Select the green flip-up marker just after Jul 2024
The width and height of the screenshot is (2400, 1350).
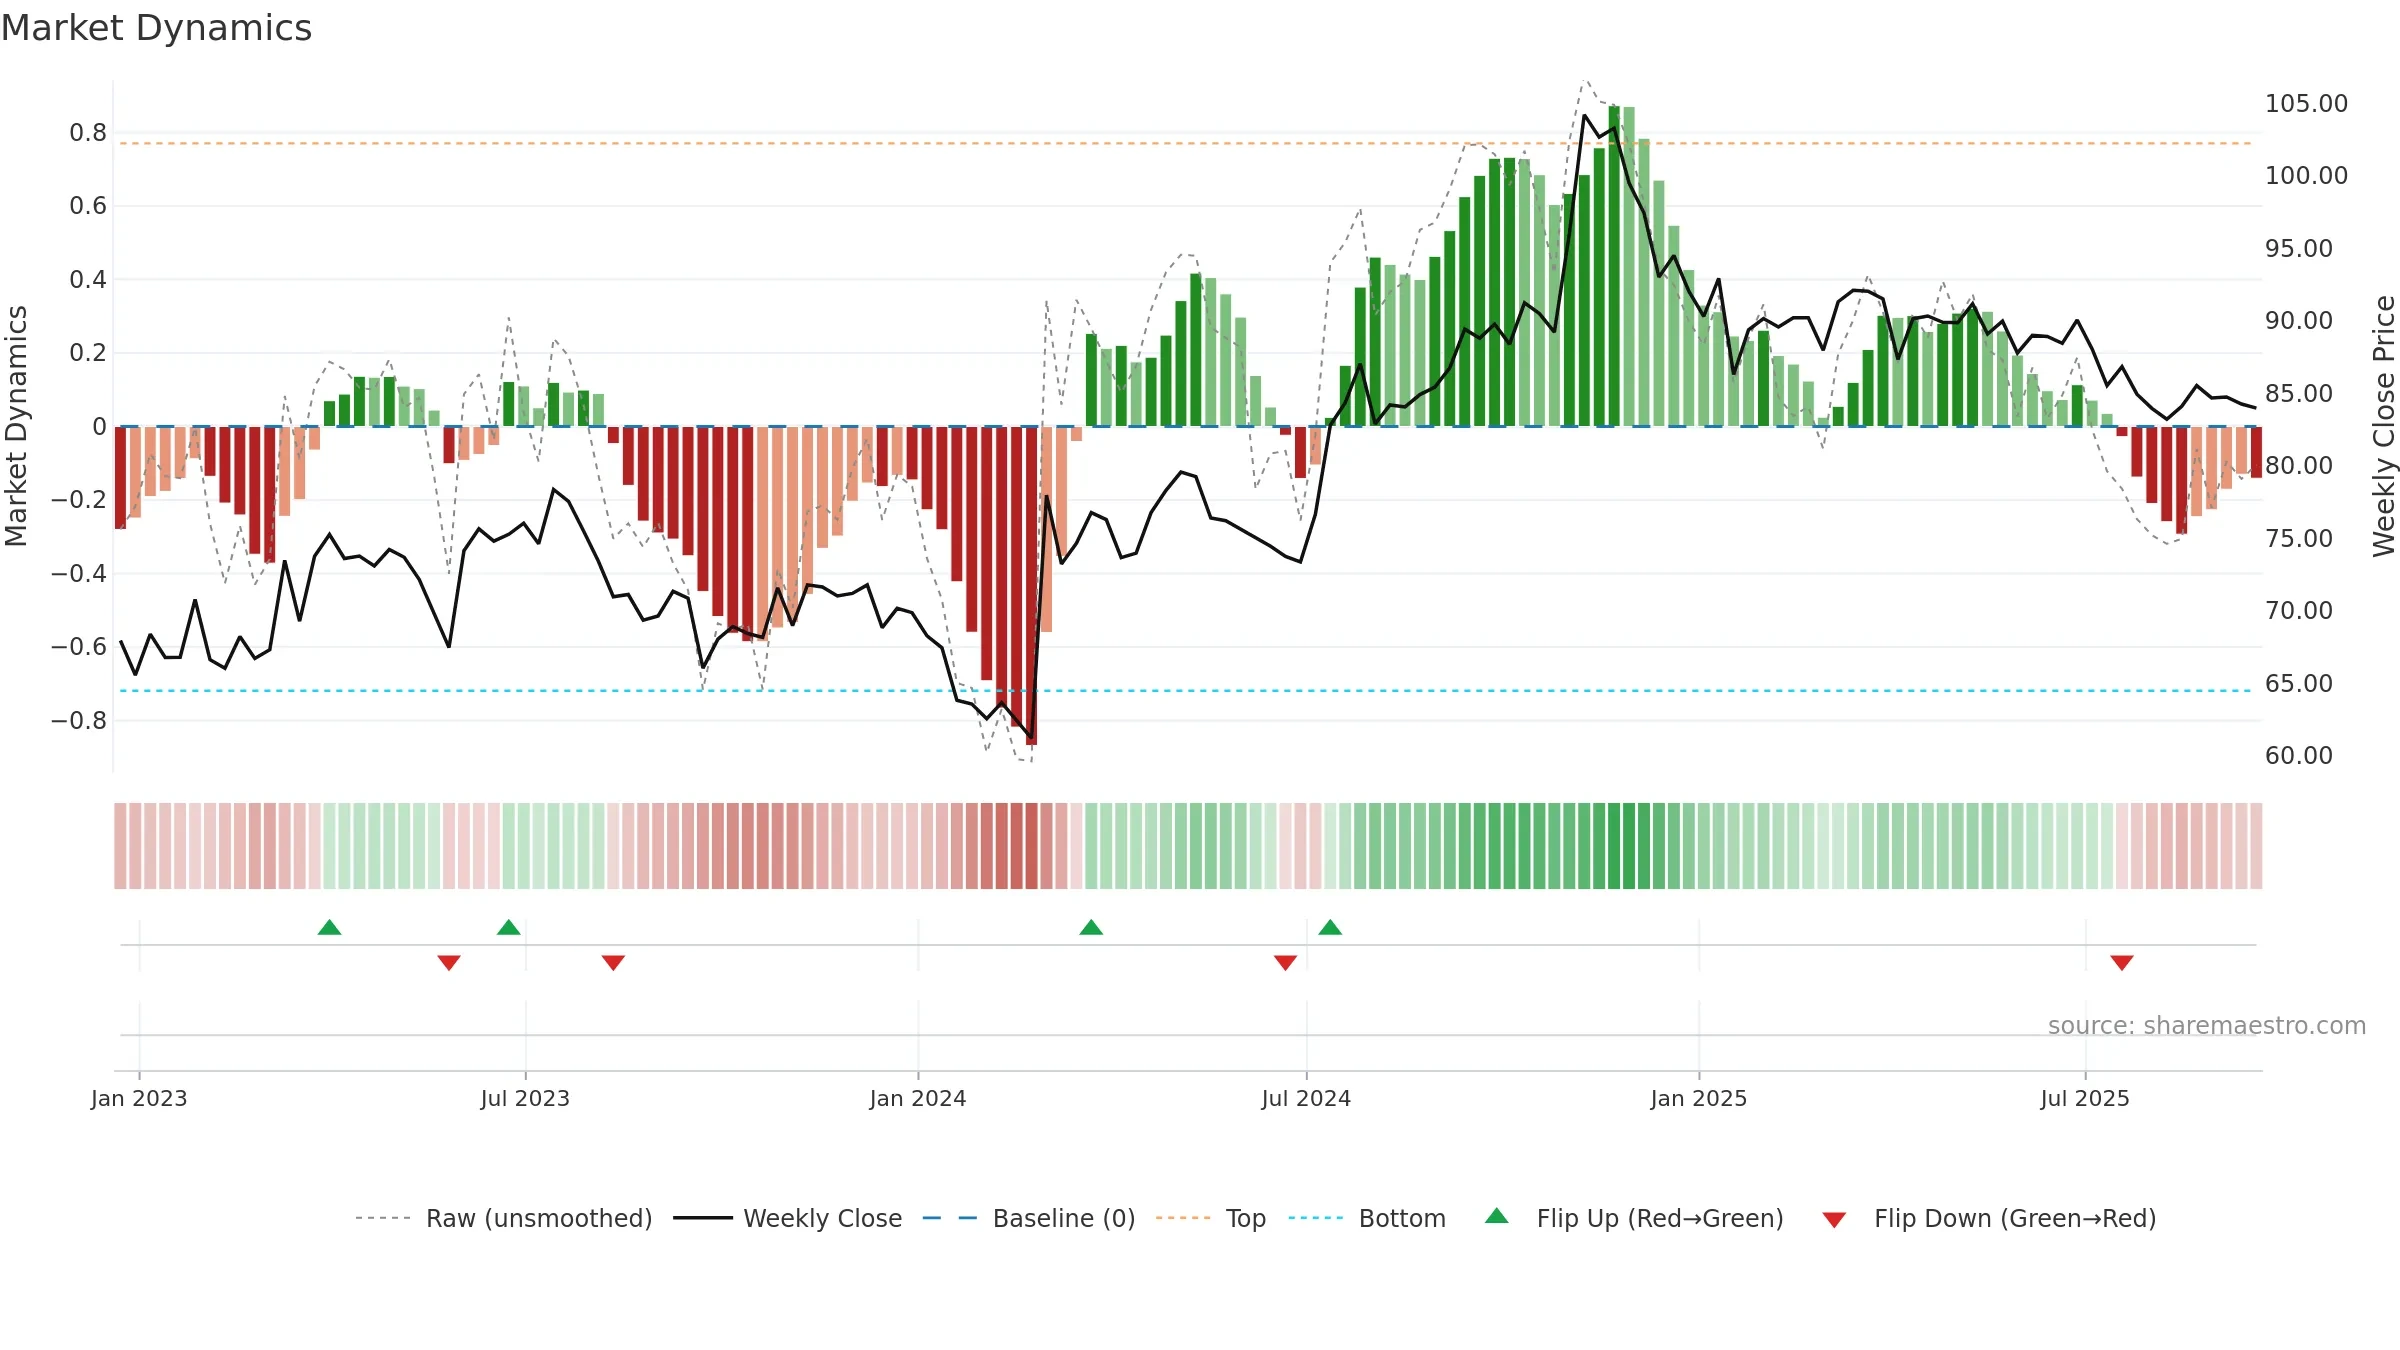pyautogui.click(x=1330, y=927)
